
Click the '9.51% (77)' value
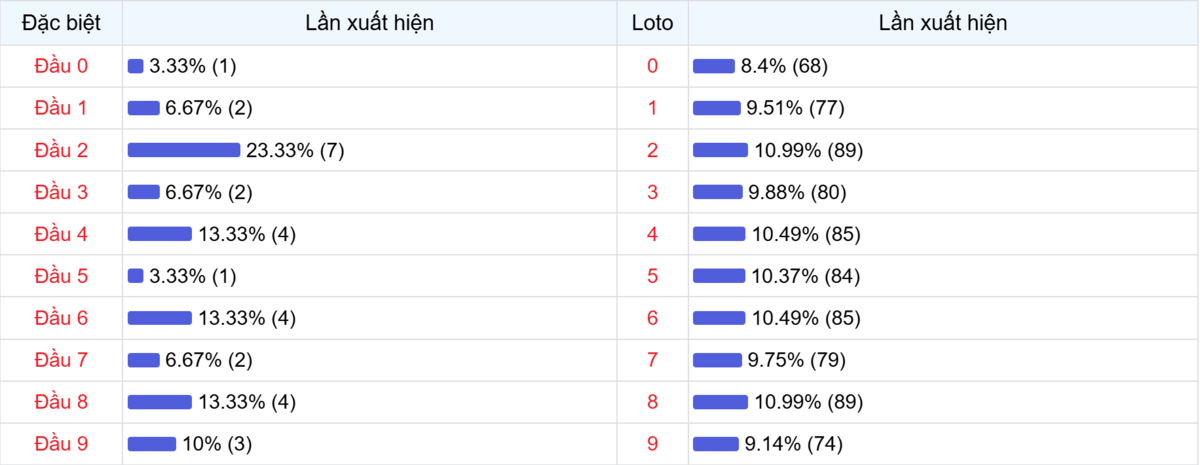(790, 108)
